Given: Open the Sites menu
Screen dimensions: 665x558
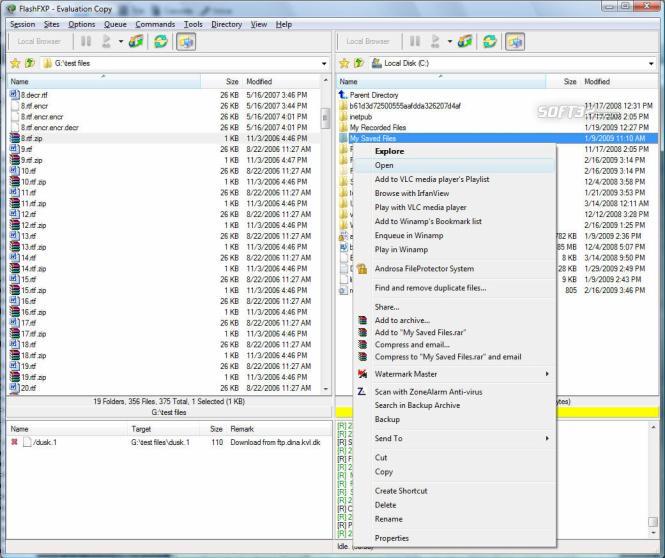Looking at the screenshot, I should pos(52,24).
